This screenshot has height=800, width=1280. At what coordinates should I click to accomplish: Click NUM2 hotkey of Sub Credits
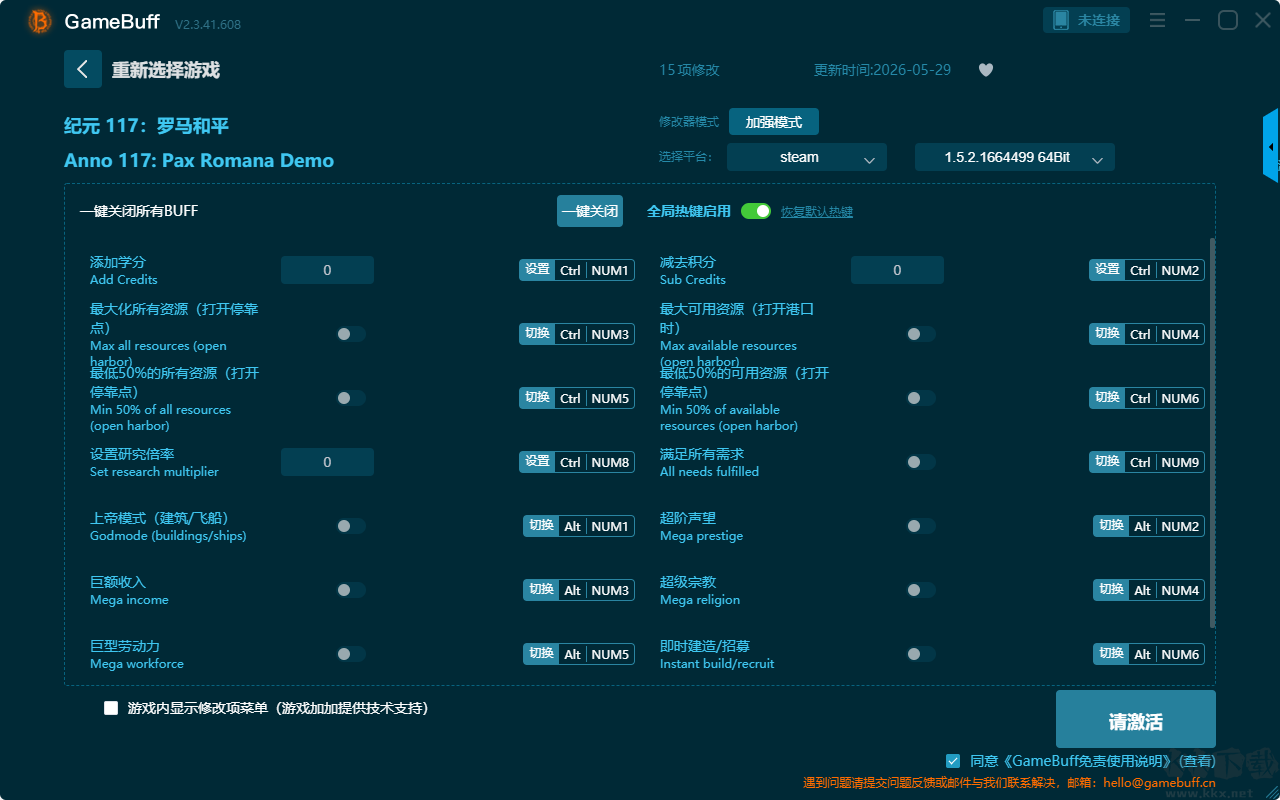(1180, 270)
